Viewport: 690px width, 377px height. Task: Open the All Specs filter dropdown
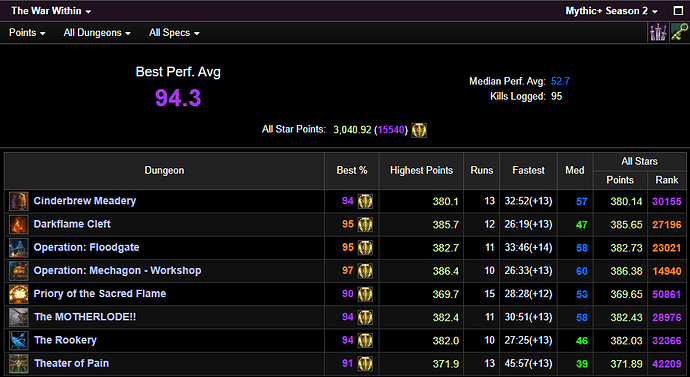click(174, 33)
